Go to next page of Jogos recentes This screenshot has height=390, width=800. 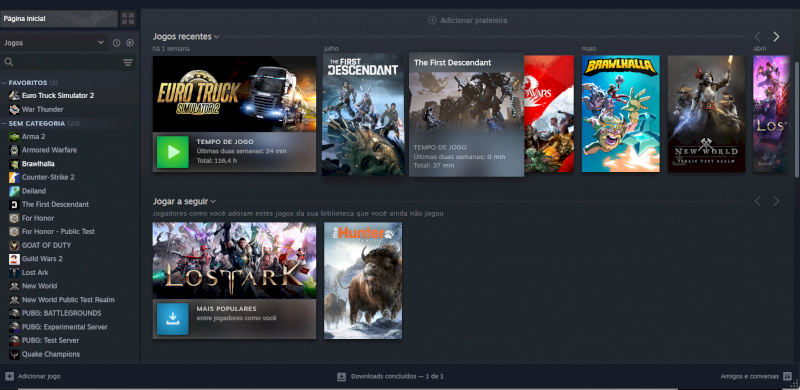(776, 37)
